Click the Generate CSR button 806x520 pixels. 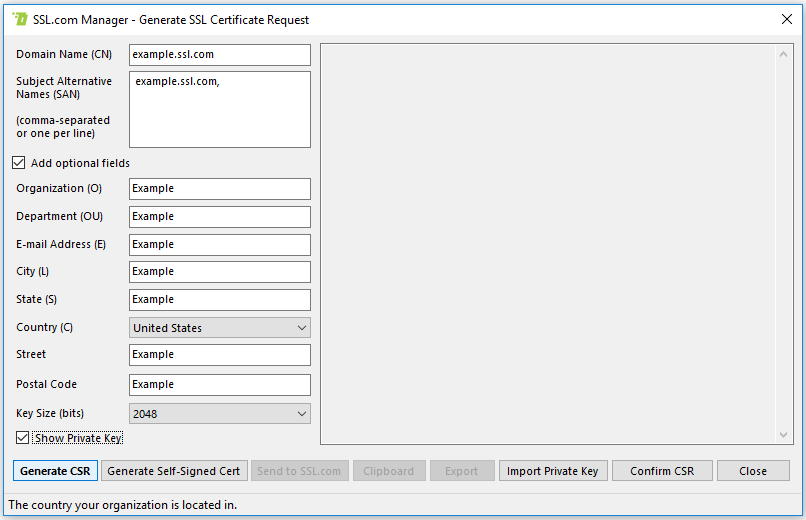pos(55,471)
